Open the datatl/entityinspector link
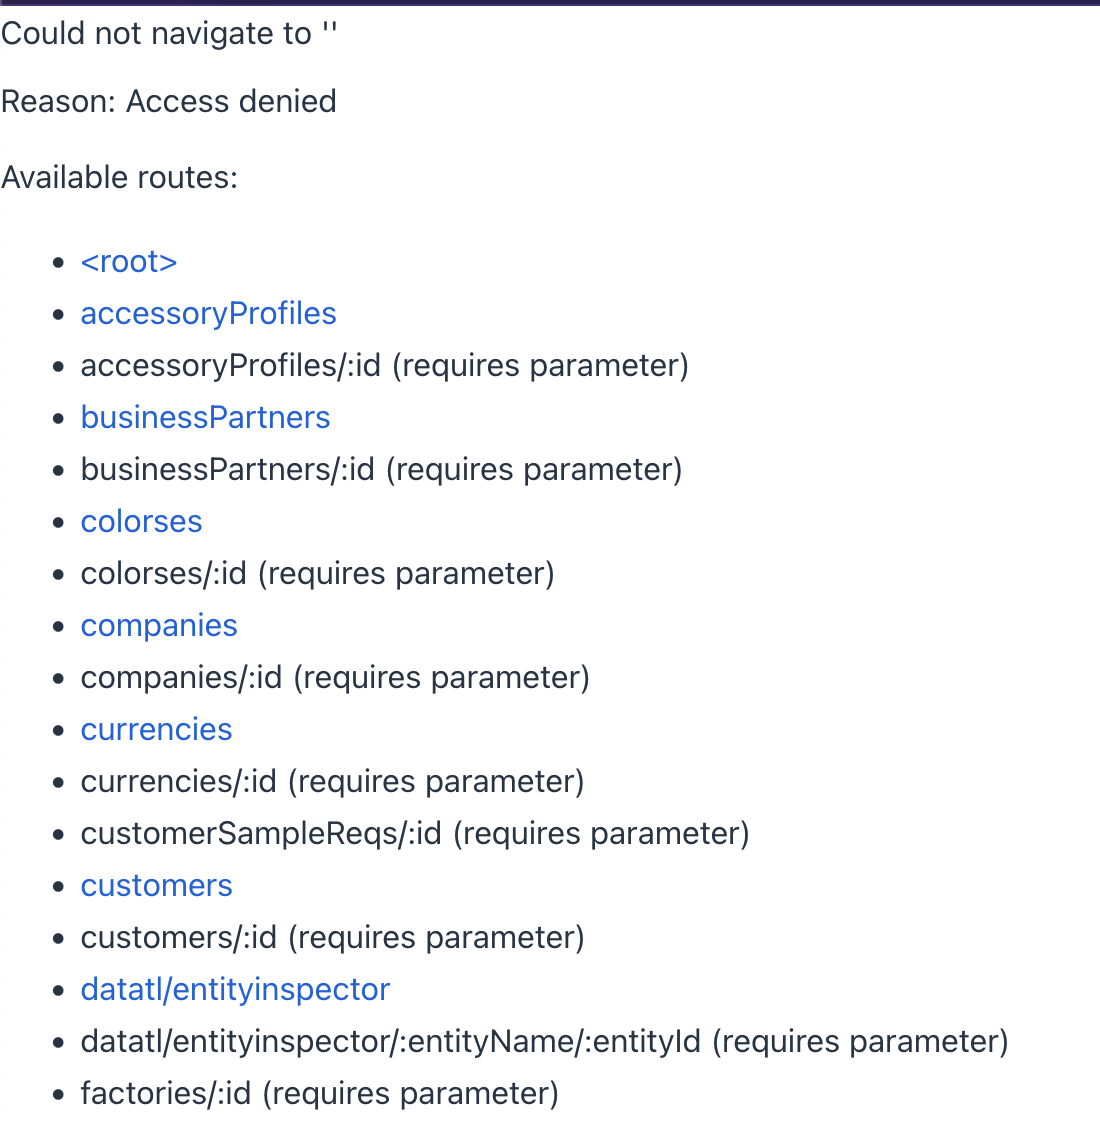 point(235,990)
